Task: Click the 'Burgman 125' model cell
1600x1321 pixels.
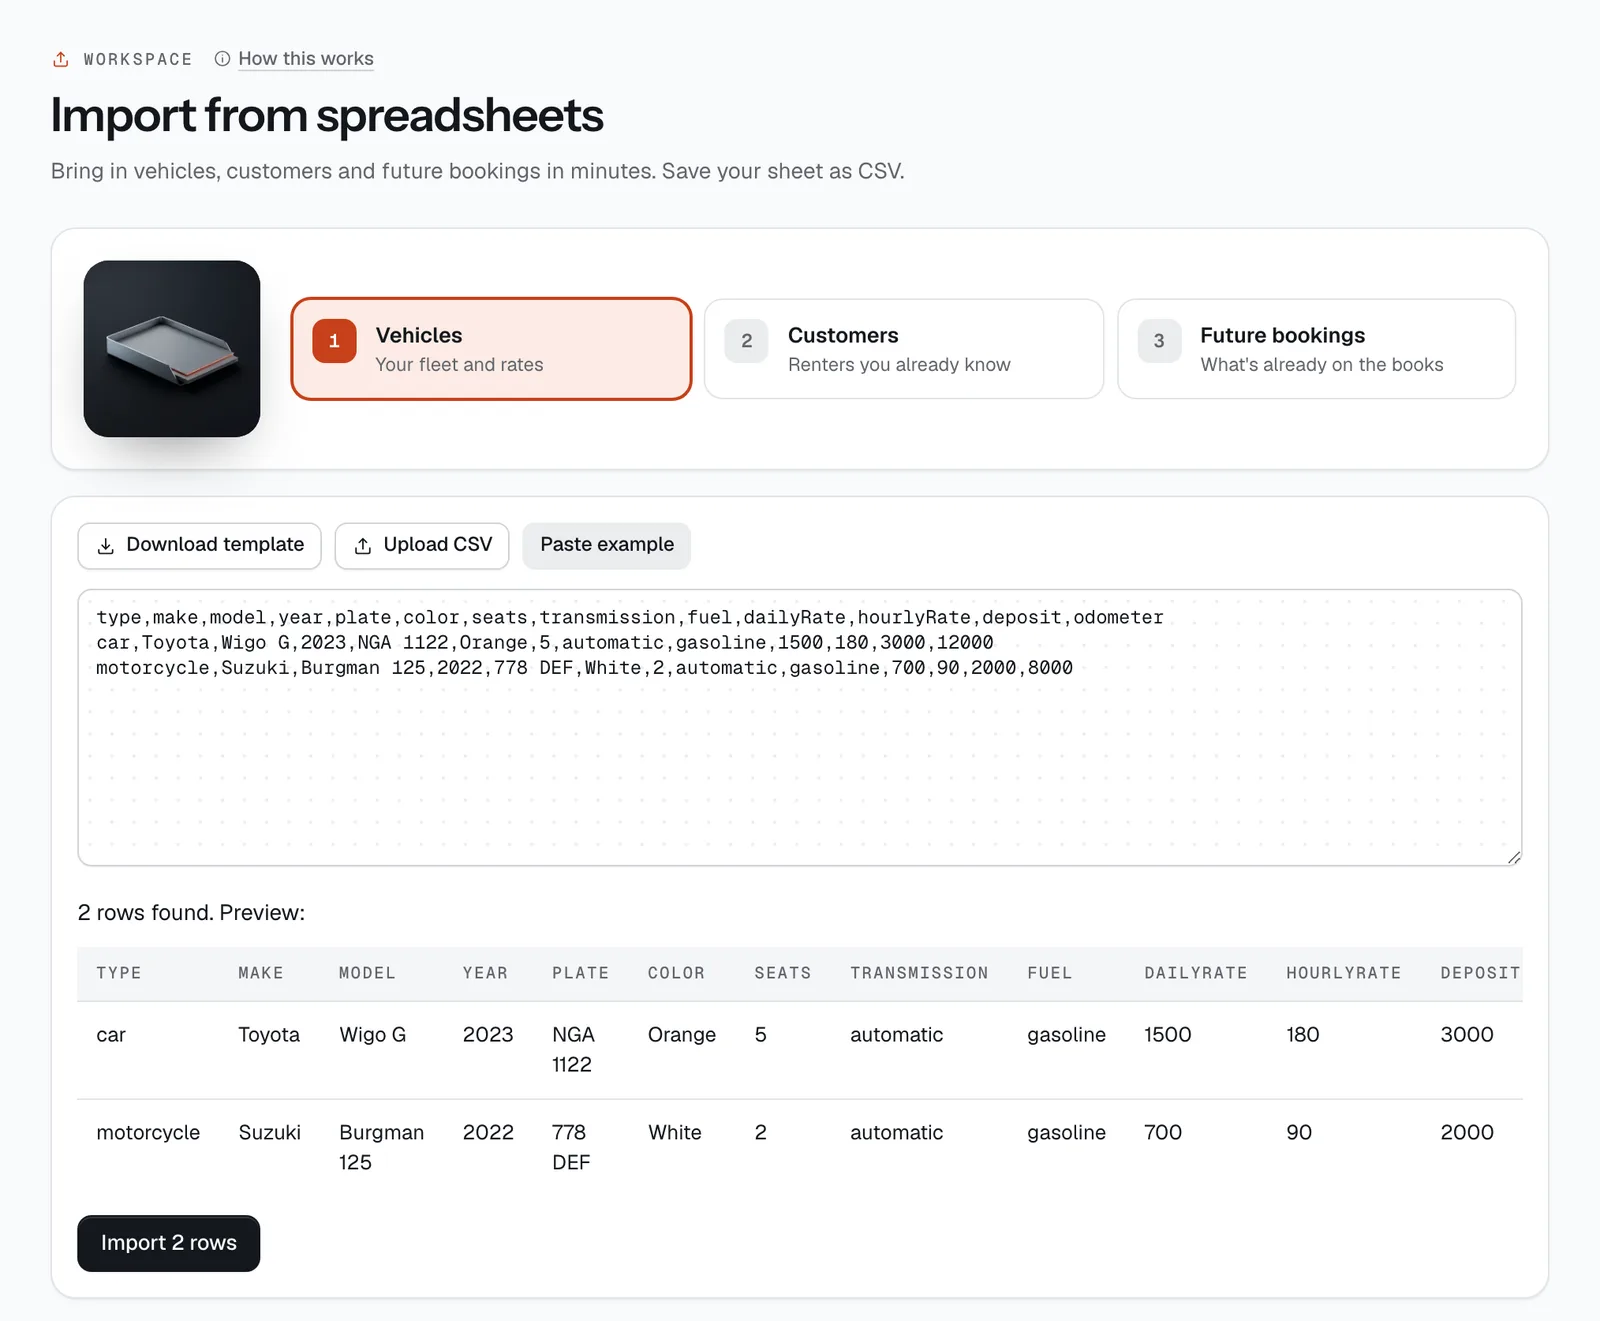Action: (x=382, y=1148)
